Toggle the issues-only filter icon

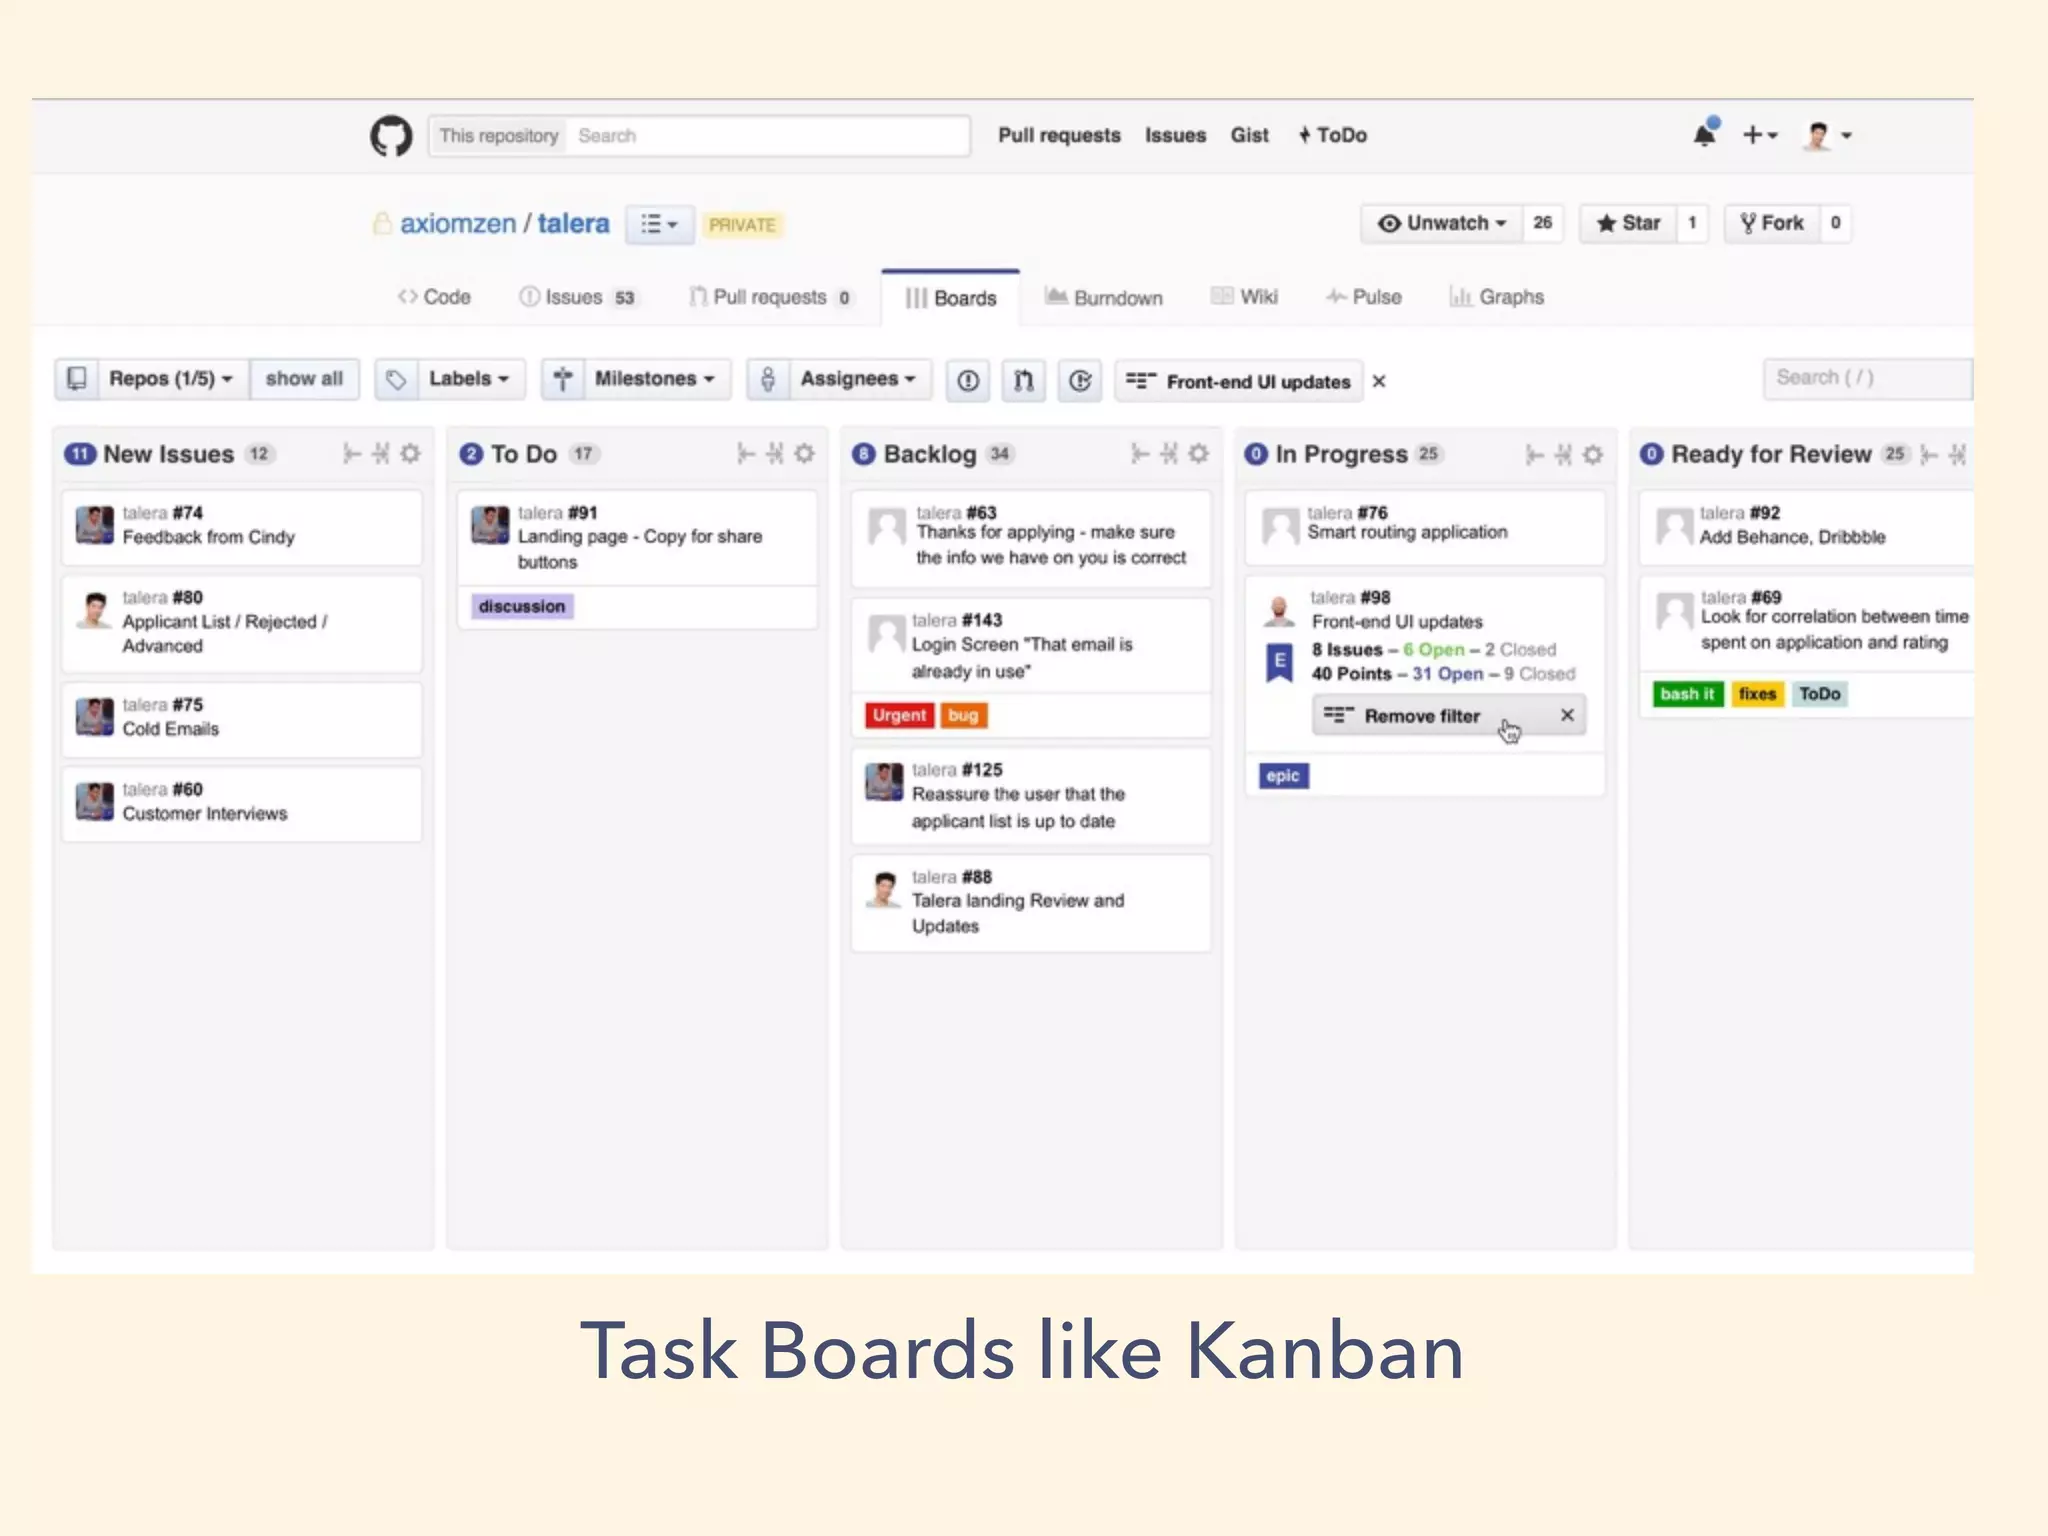coord(968,380)
